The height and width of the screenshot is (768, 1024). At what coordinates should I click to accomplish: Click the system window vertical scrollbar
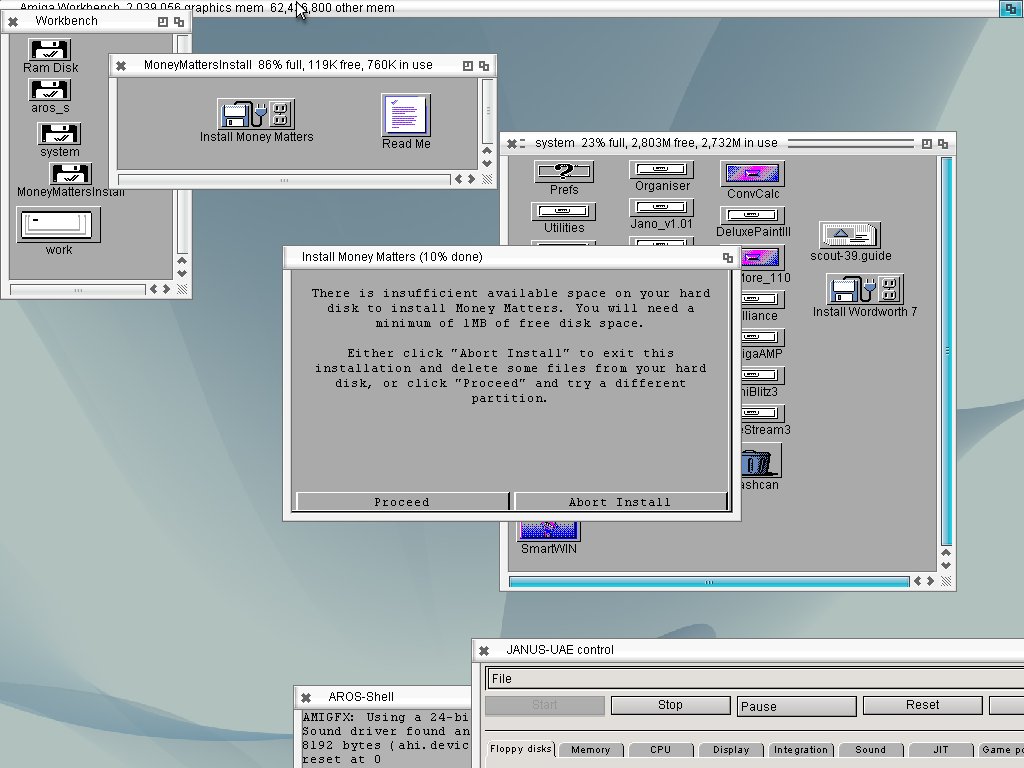coord(946,351)
